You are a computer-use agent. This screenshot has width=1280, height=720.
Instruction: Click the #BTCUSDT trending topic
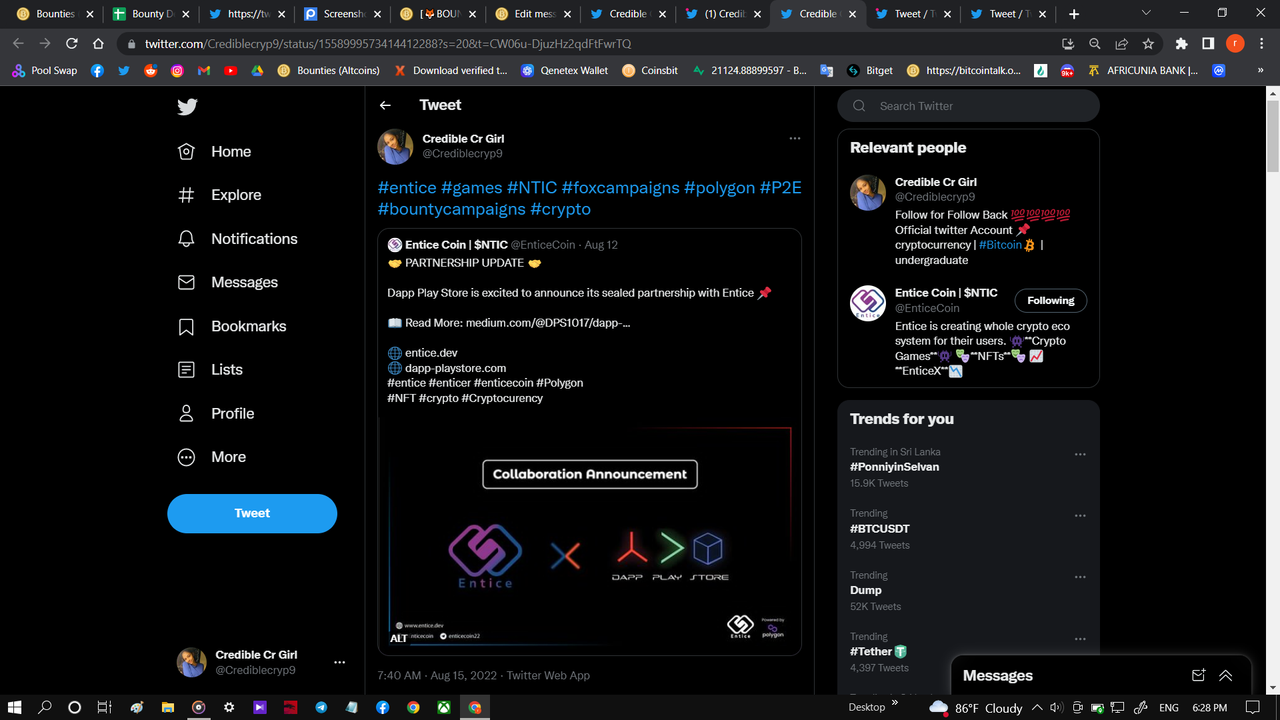[880, 529]
